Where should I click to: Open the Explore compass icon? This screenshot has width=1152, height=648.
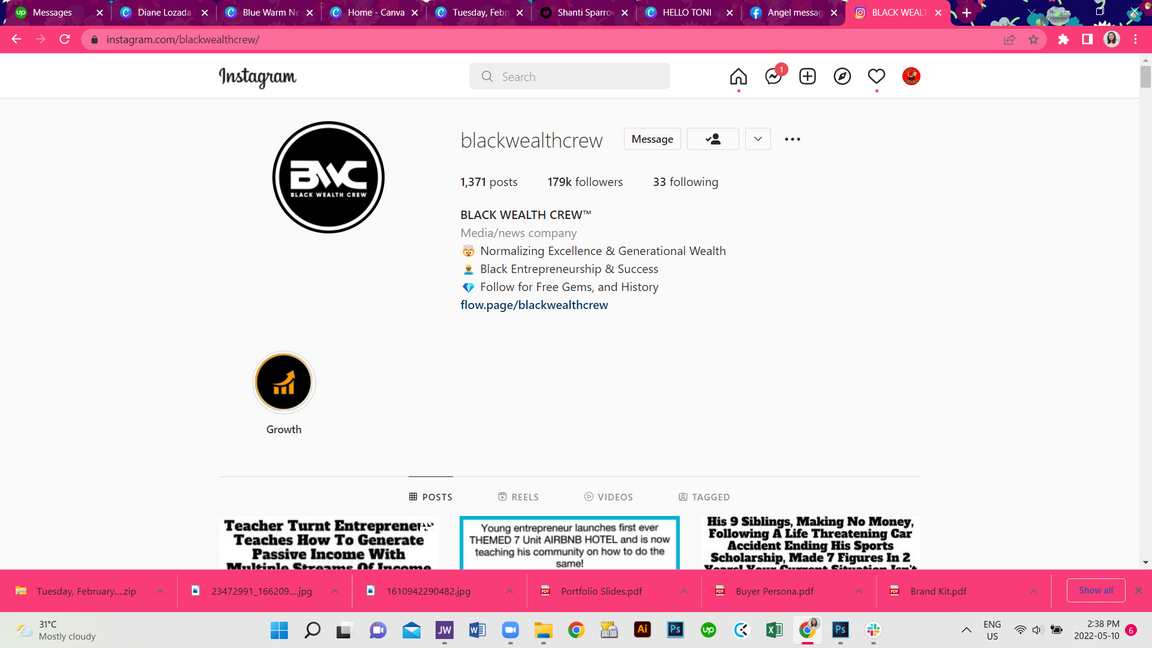tap(842, 76)
